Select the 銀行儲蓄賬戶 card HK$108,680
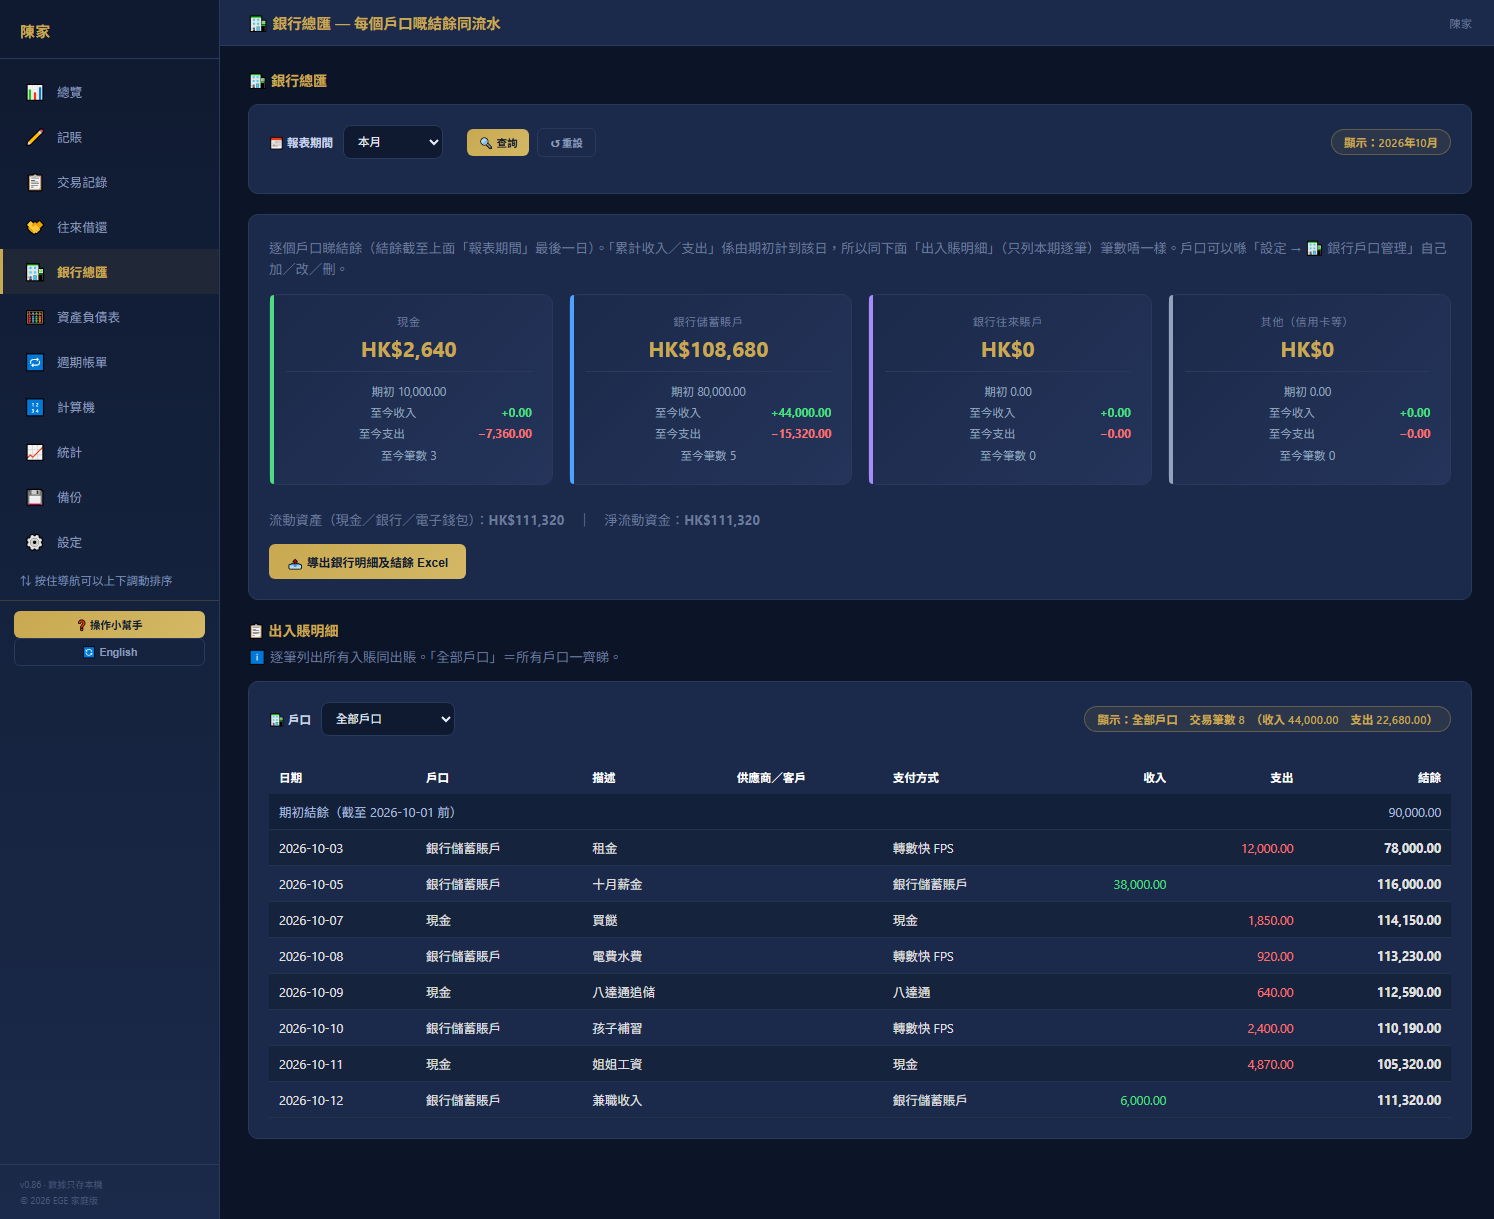Image resolution: width=1494 pixels, height=1219 pixels. pyautogui.click(x=711, y=389)
